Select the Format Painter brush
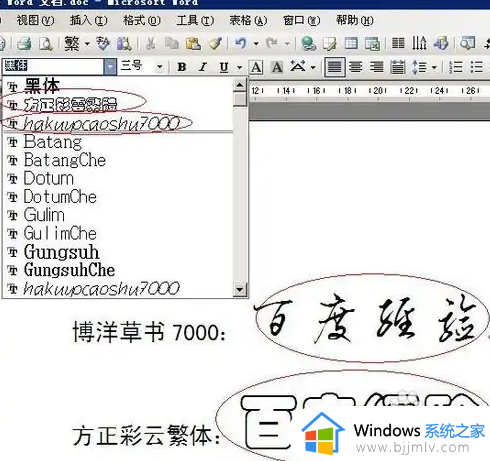The width and height of the screenshot is (490, 461). coord(215,44)
